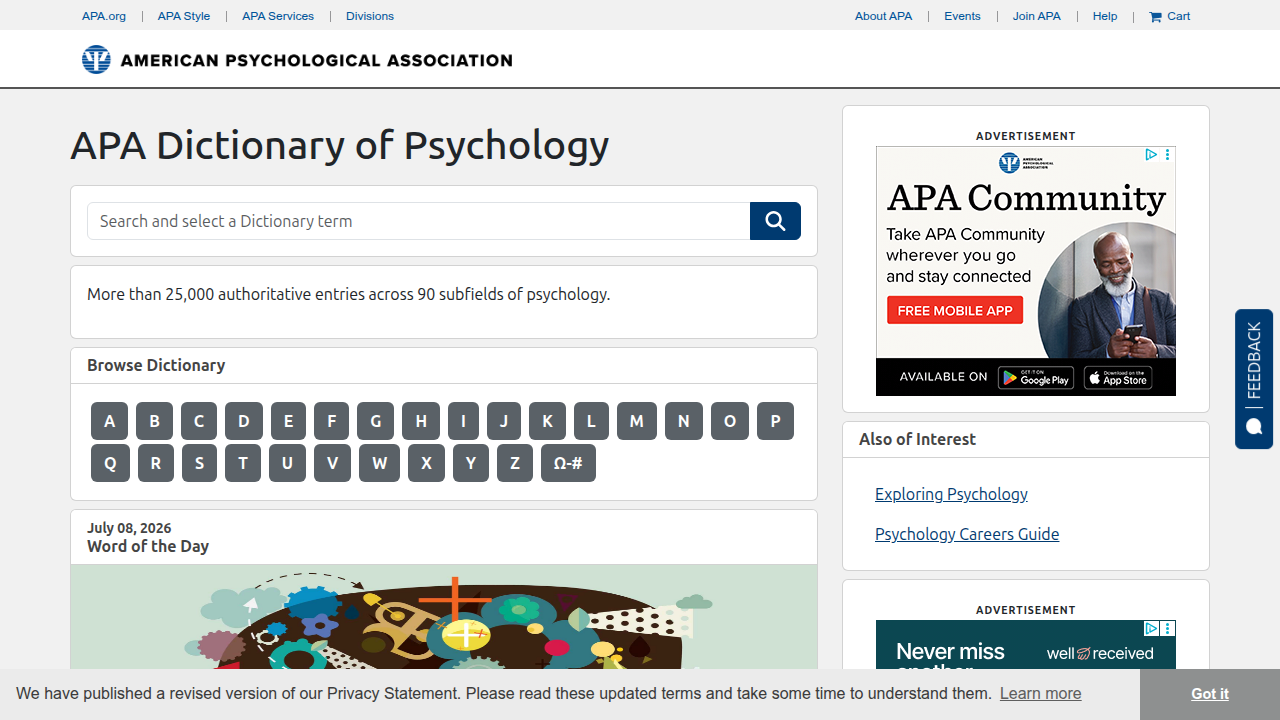Browse dictionary letter J

[x=504, y=421]
